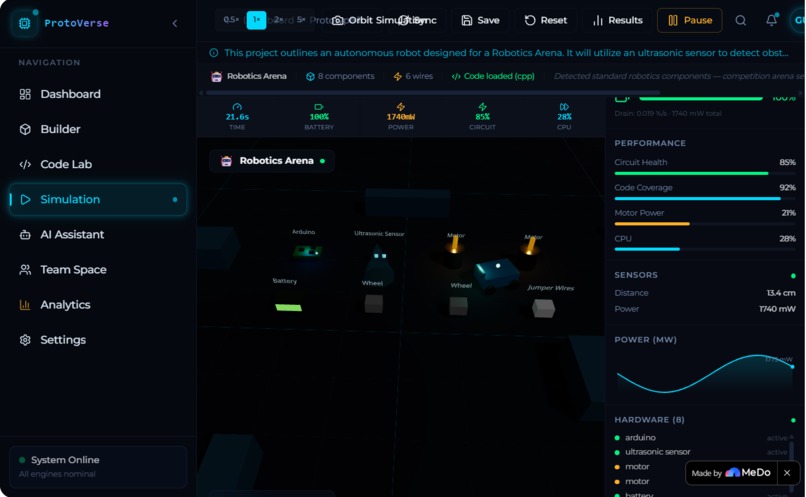This screenshot has height=497, width=806.
Task: Select the 1x speed option
Action: click(x=256, y=20)
